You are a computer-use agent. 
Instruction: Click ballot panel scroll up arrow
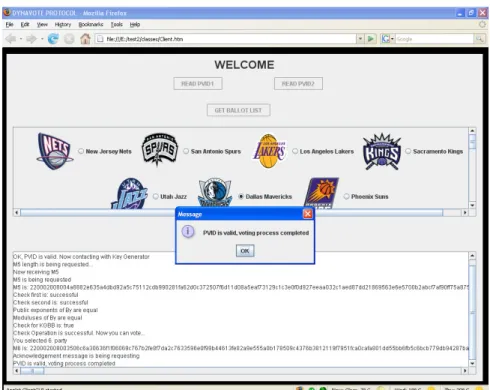tap(472, 131)
